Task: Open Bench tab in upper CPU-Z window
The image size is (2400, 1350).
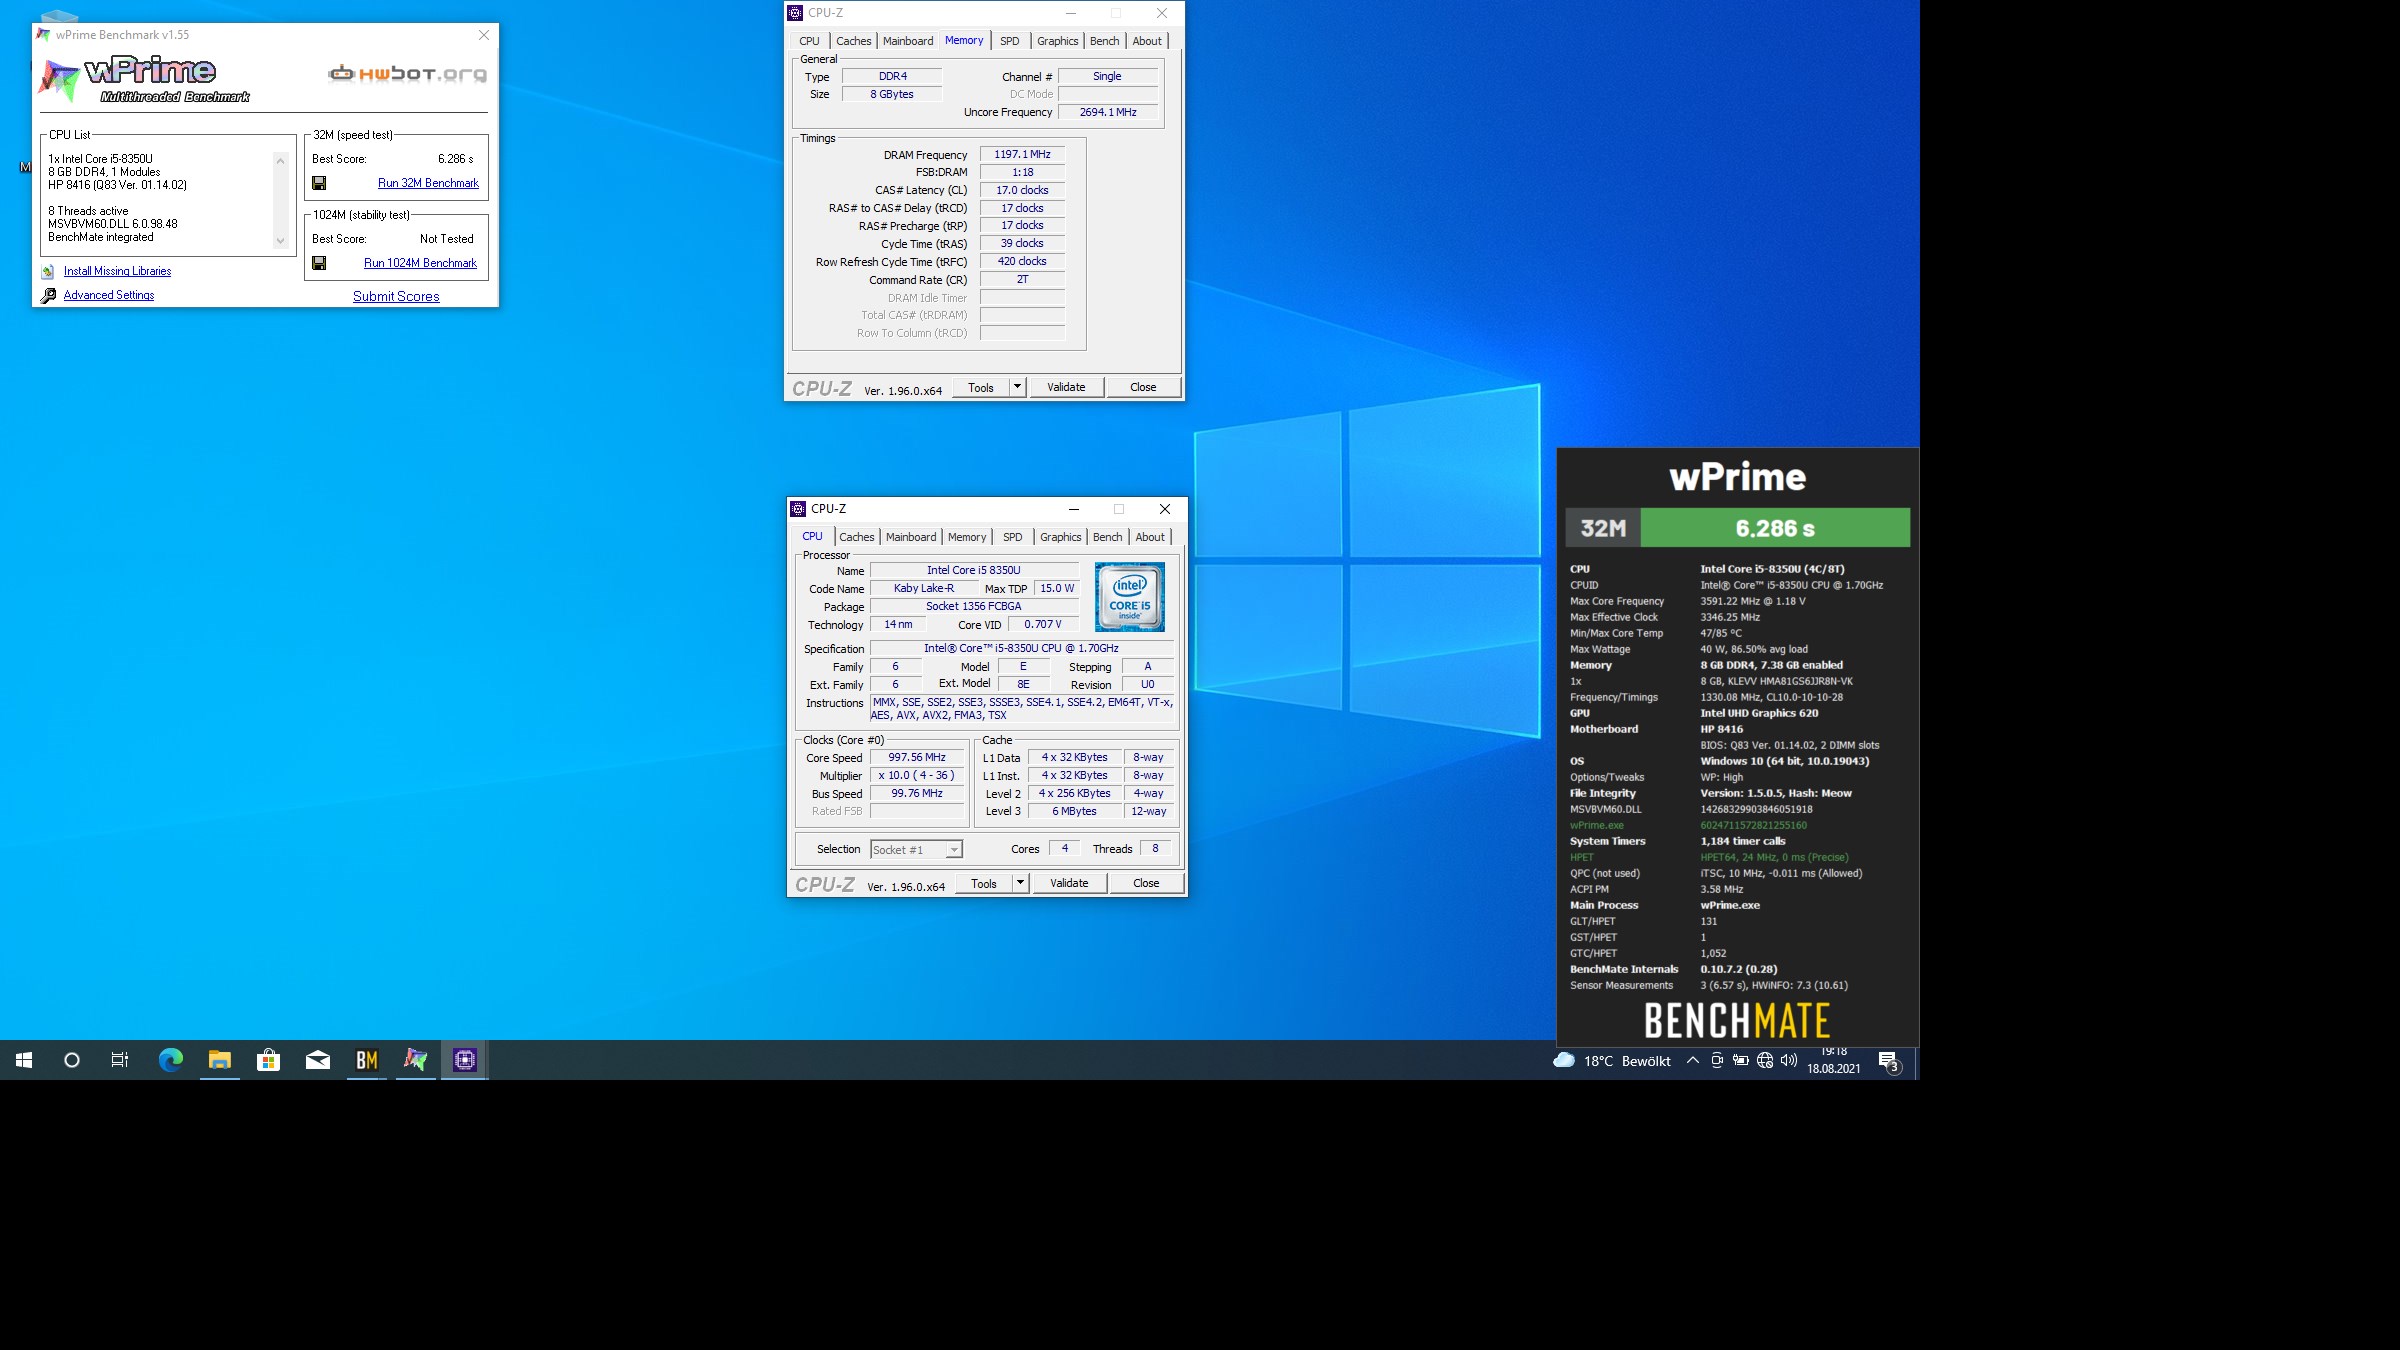Action: tap(1105, 41)
